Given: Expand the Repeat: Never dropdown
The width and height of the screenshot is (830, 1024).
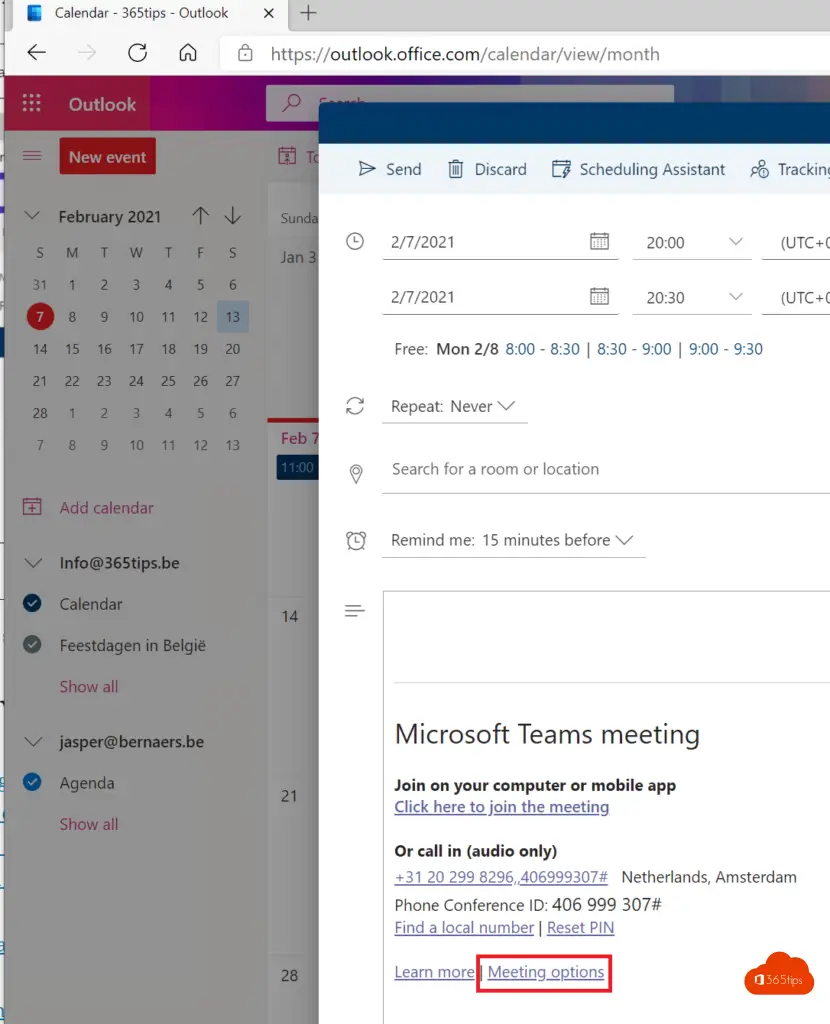Looking at the screenshot, I should click(x=454, y=406).
